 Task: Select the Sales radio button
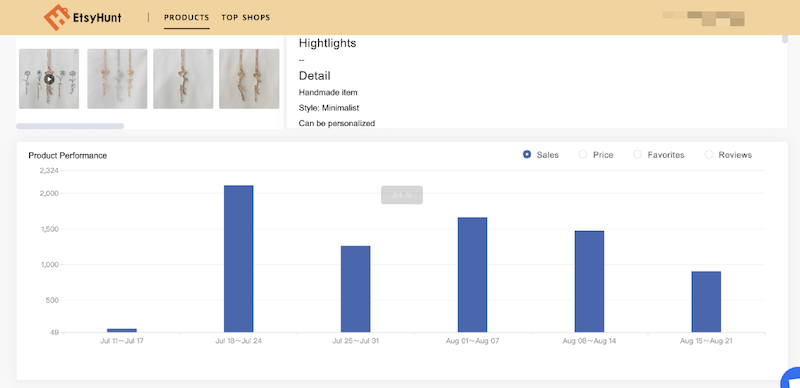click(x=527, y=155)
